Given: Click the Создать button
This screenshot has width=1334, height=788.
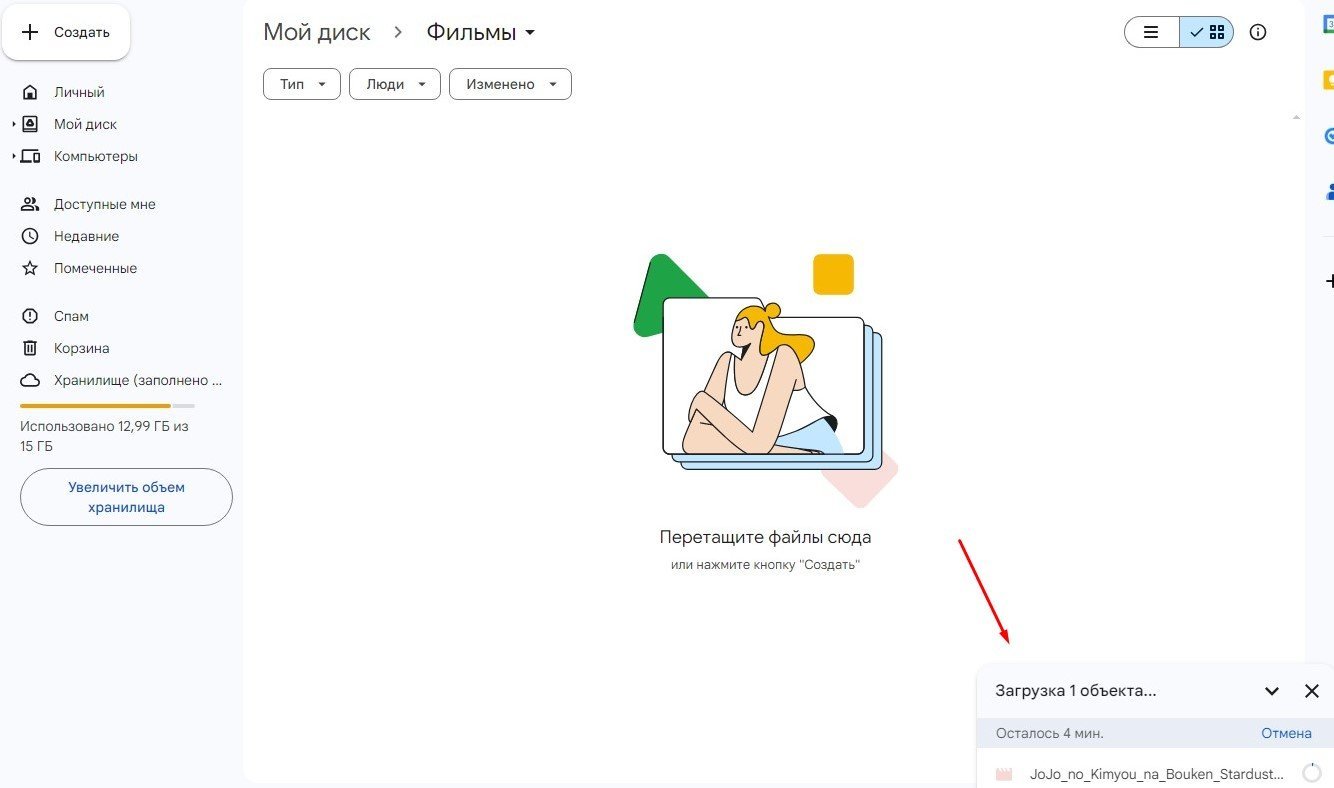Looking at the screenshot, I should (66, 32).
